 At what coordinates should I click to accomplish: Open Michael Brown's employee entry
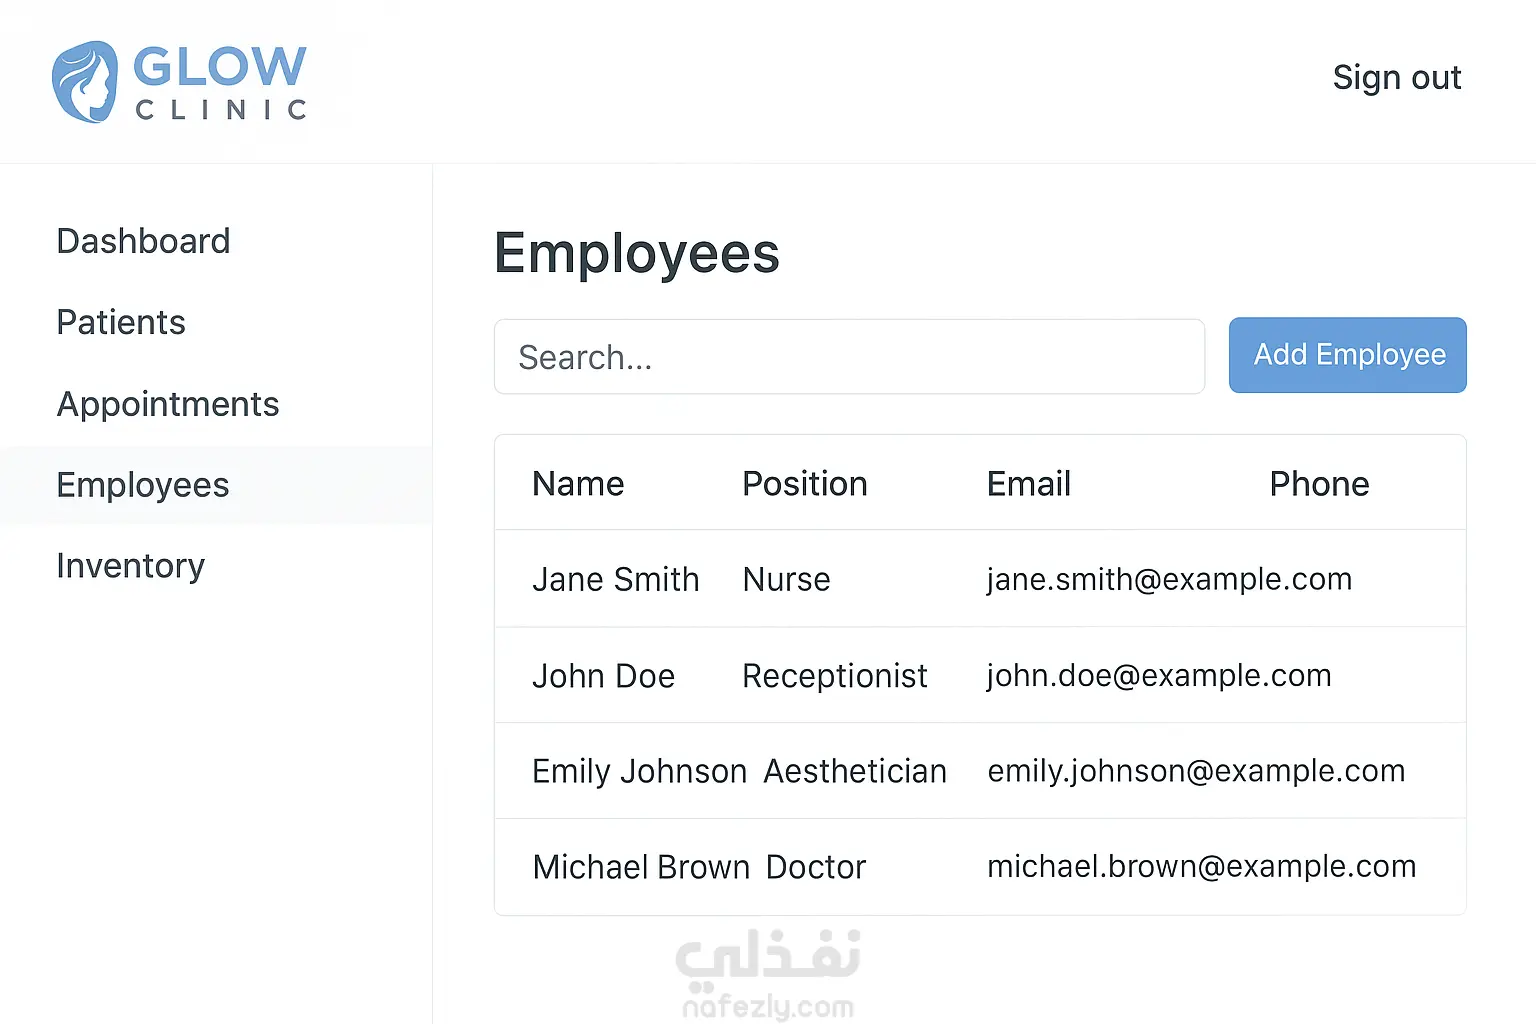pyautogui.click(x=980, y=866)
